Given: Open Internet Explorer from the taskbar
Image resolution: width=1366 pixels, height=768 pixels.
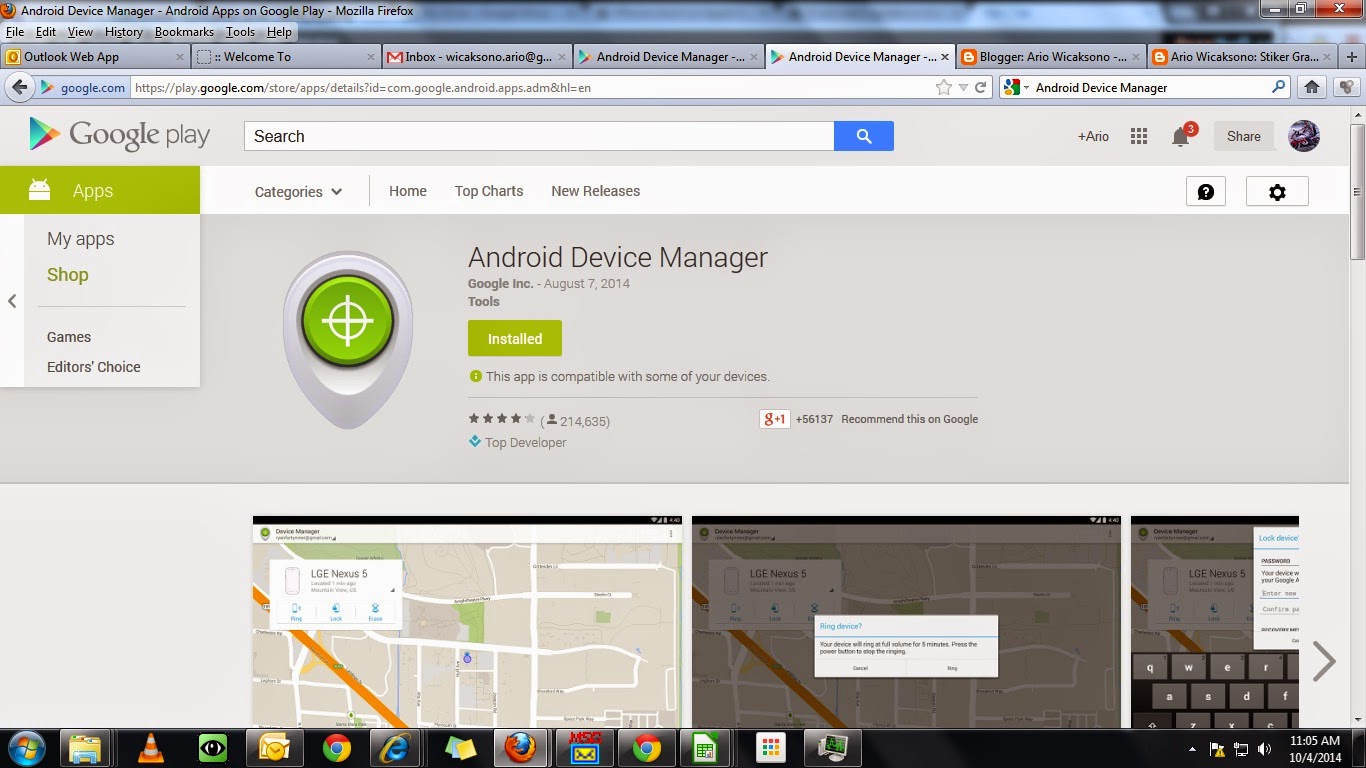Looking at the screenshot, I should (x=394, y=748).
